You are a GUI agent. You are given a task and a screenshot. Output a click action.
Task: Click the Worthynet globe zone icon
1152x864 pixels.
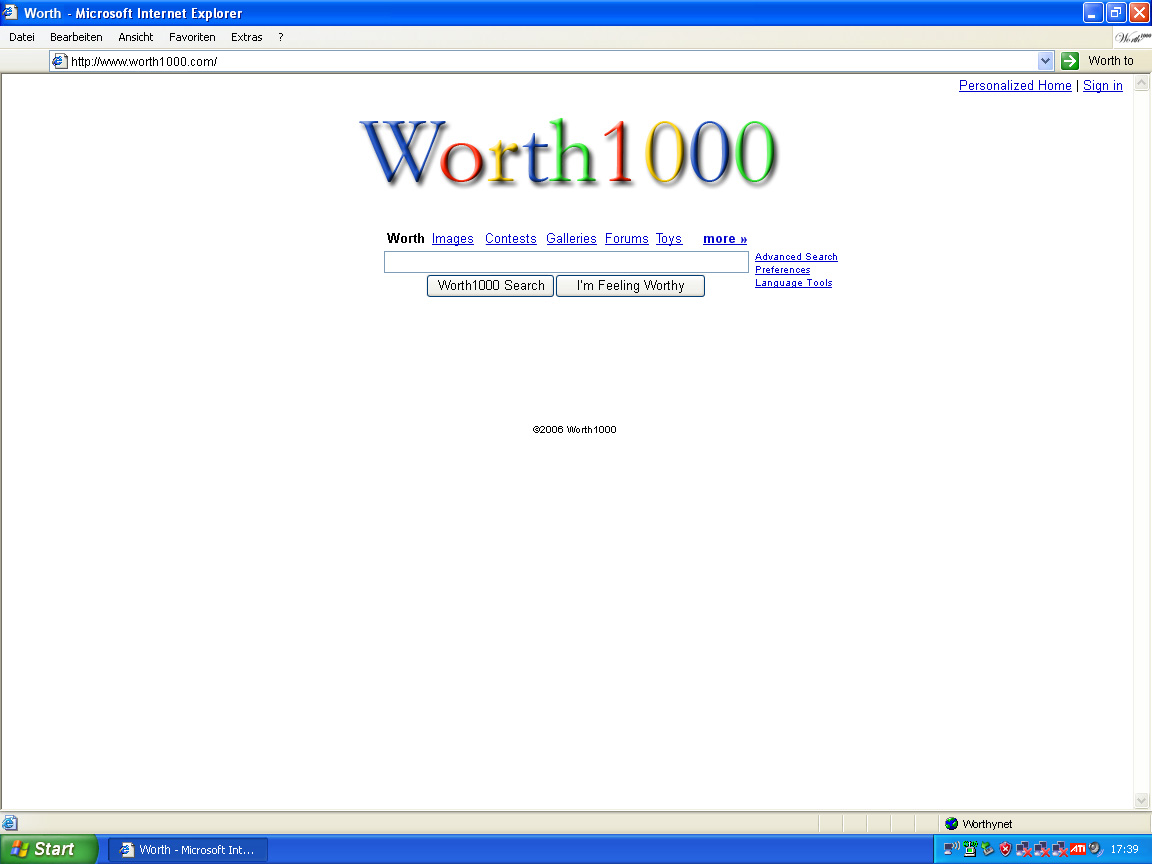click(x=951, y=824)
